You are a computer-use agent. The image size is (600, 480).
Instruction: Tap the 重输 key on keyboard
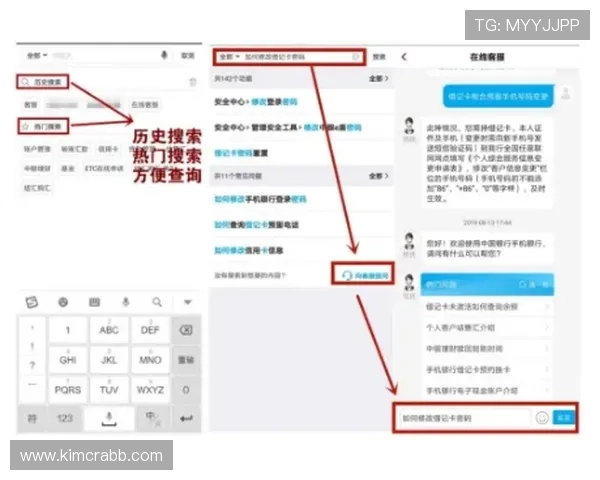(x=186, y=360)
